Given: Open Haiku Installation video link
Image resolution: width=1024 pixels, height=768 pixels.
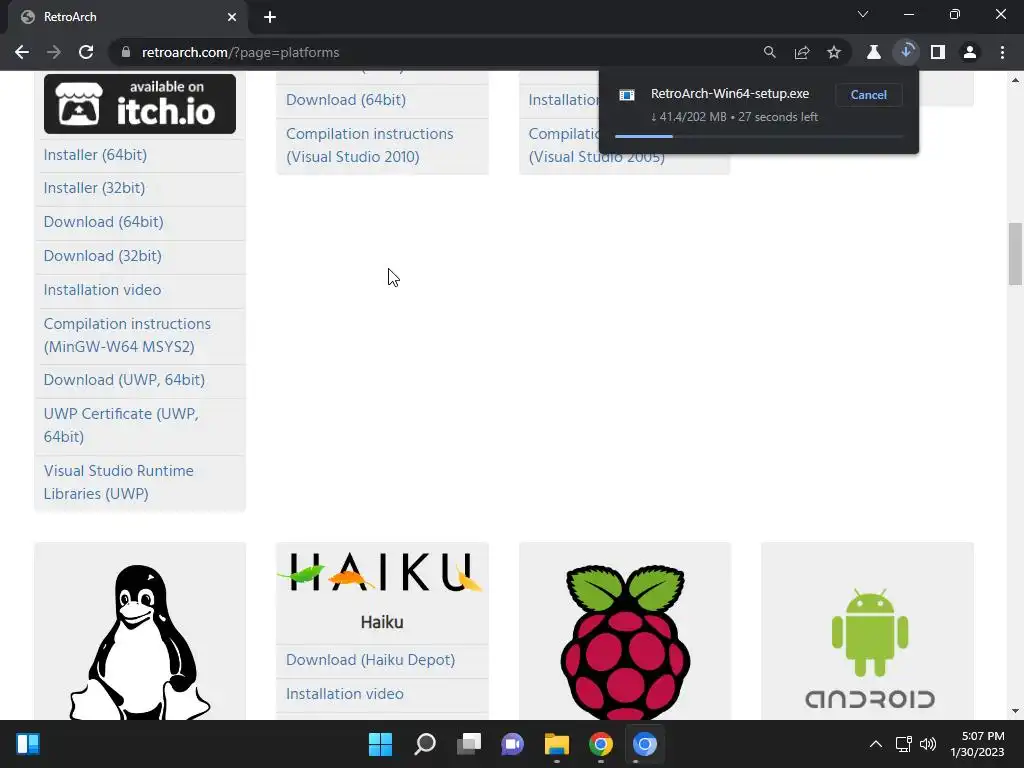Looking at the screenshot, I should click(345, 694).
